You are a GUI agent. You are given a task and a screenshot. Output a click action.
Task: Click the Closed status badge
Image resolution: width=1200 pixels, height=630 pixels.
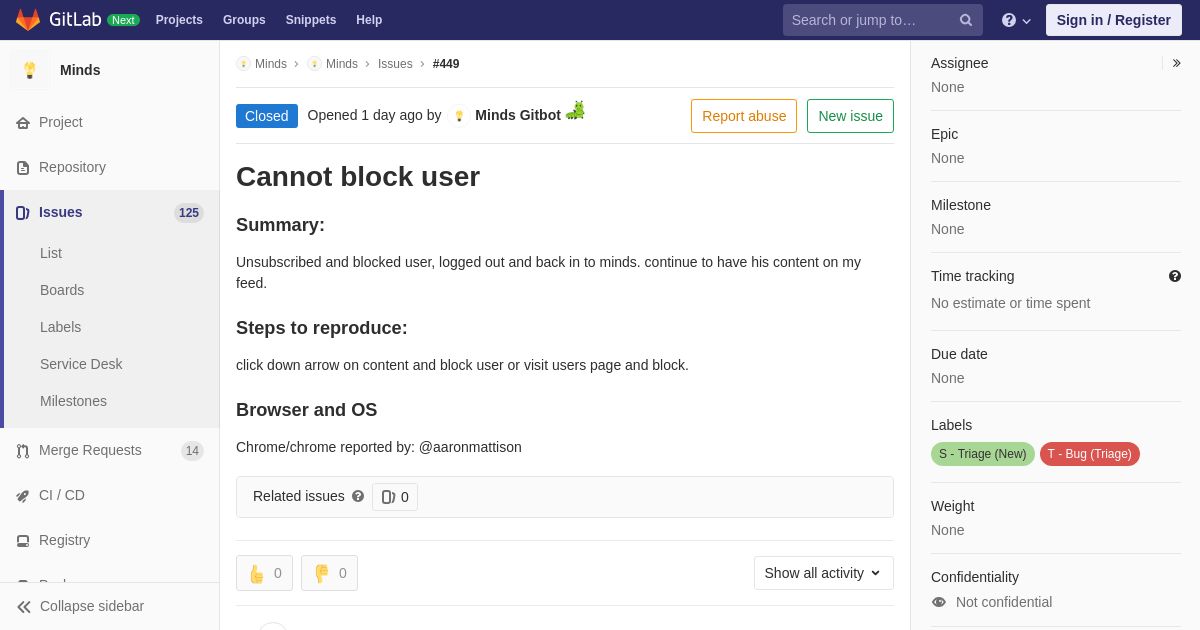click(x=267, y=116)
